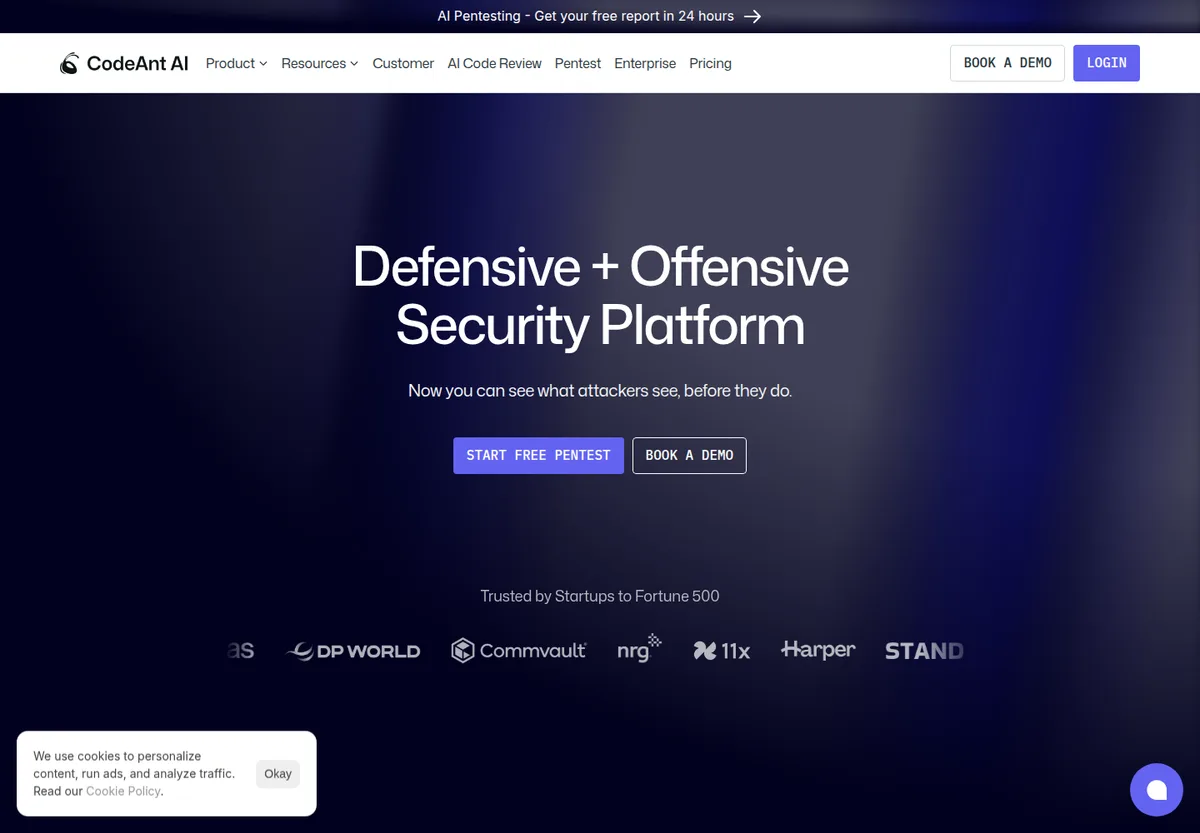Click the 'Defensive + Offensive Security Platform' heading

600,296
